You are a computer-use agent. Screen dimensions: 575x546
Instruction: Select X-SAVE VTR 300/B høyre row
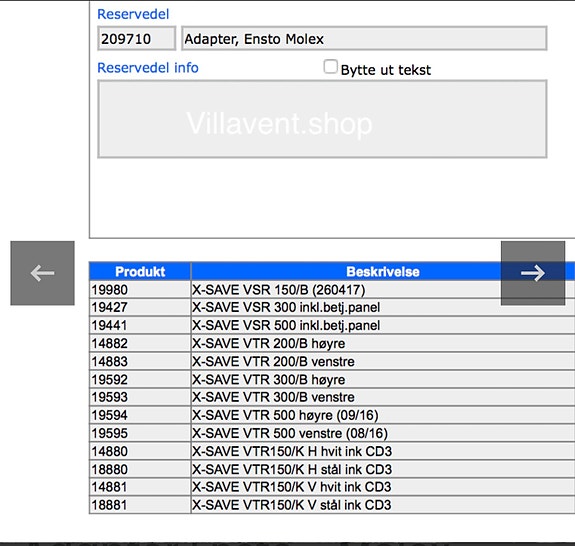click(332, 379)
